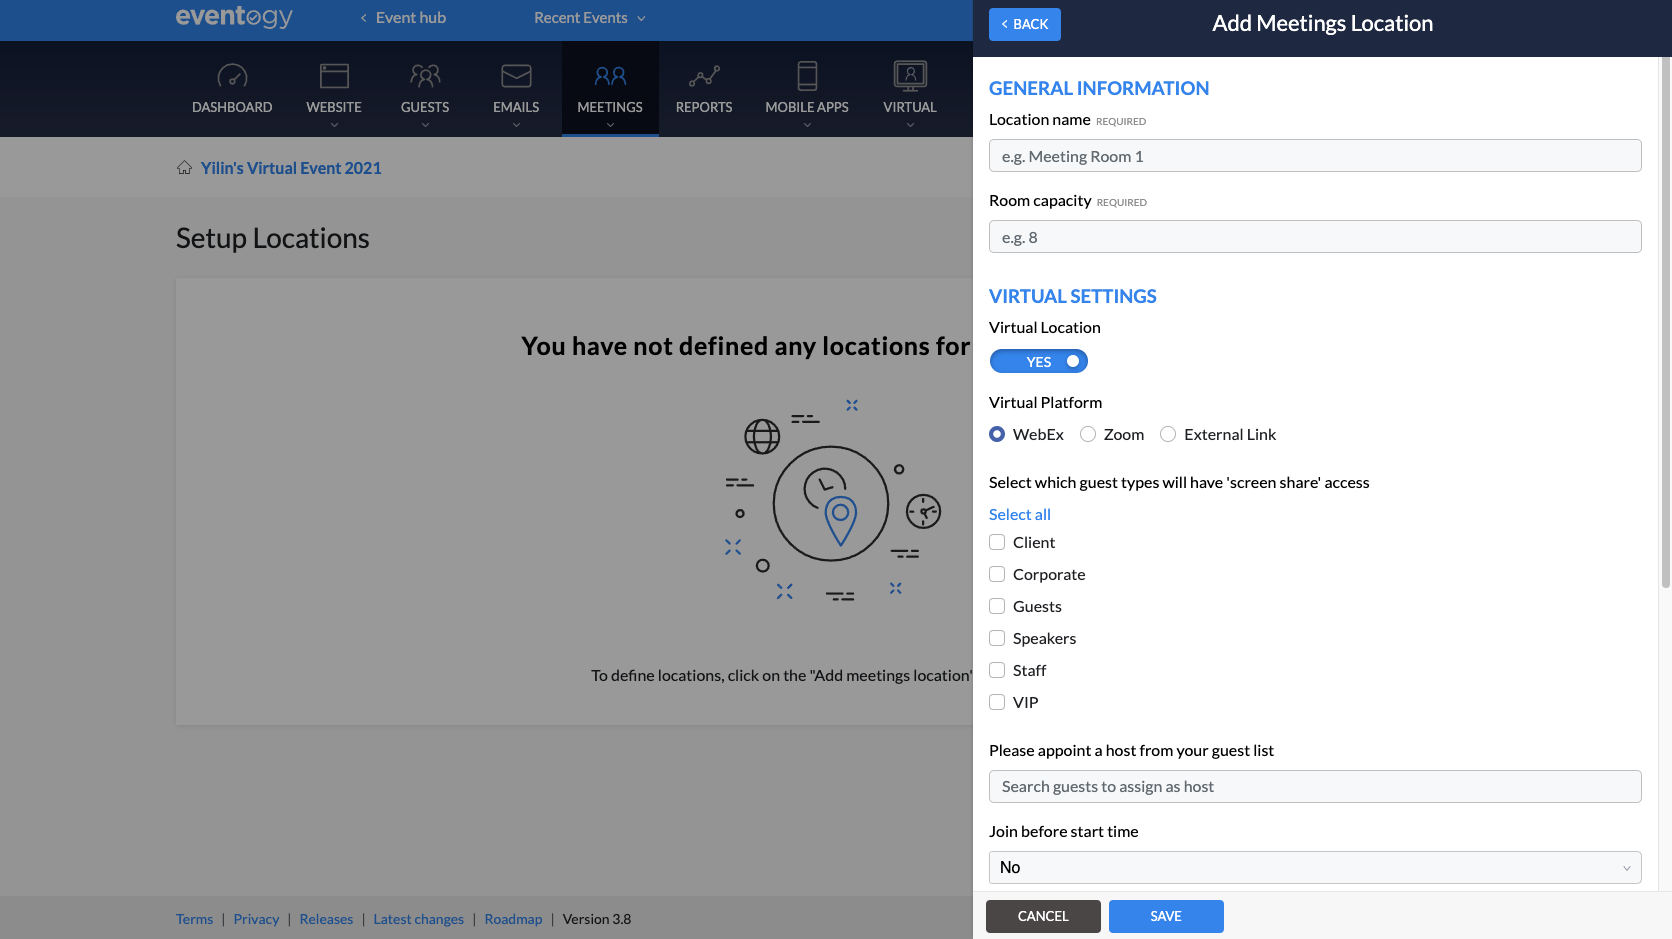Open the Guests section icon
Screen dimensions: 1672x939
point(425,75)
